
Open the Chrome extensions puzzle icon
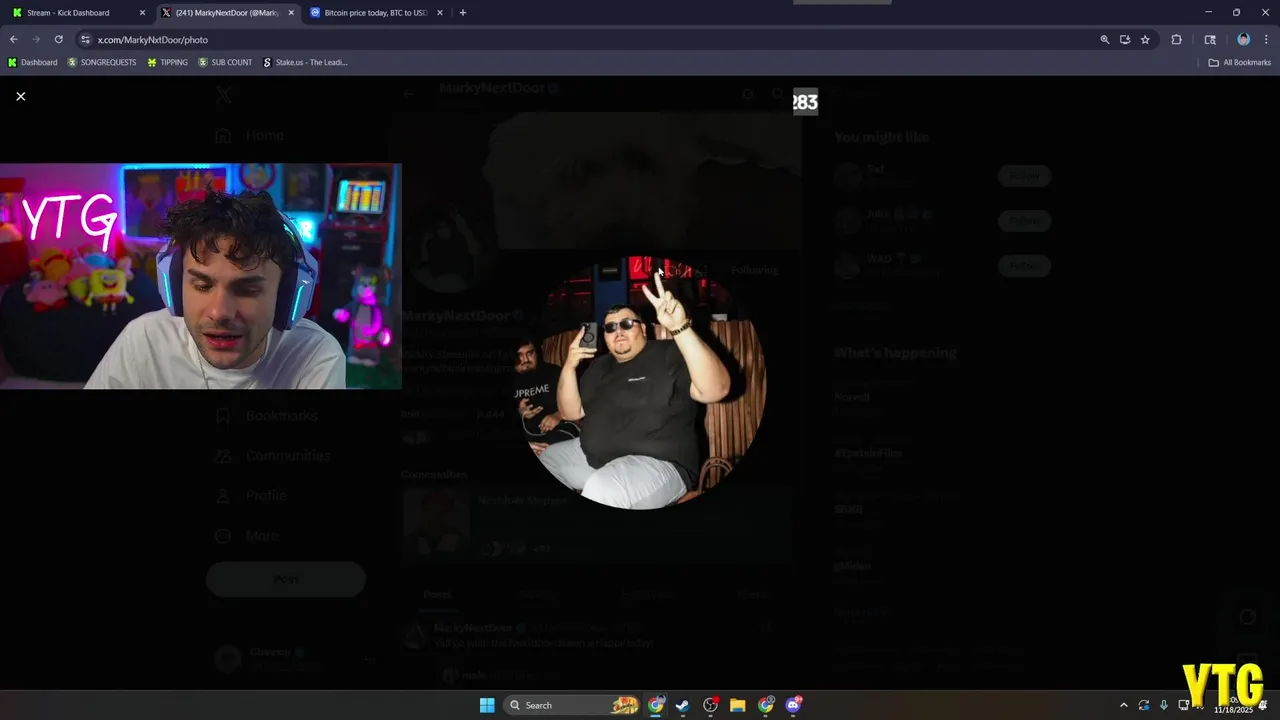pyautogui.click(x=1176, y=39)
